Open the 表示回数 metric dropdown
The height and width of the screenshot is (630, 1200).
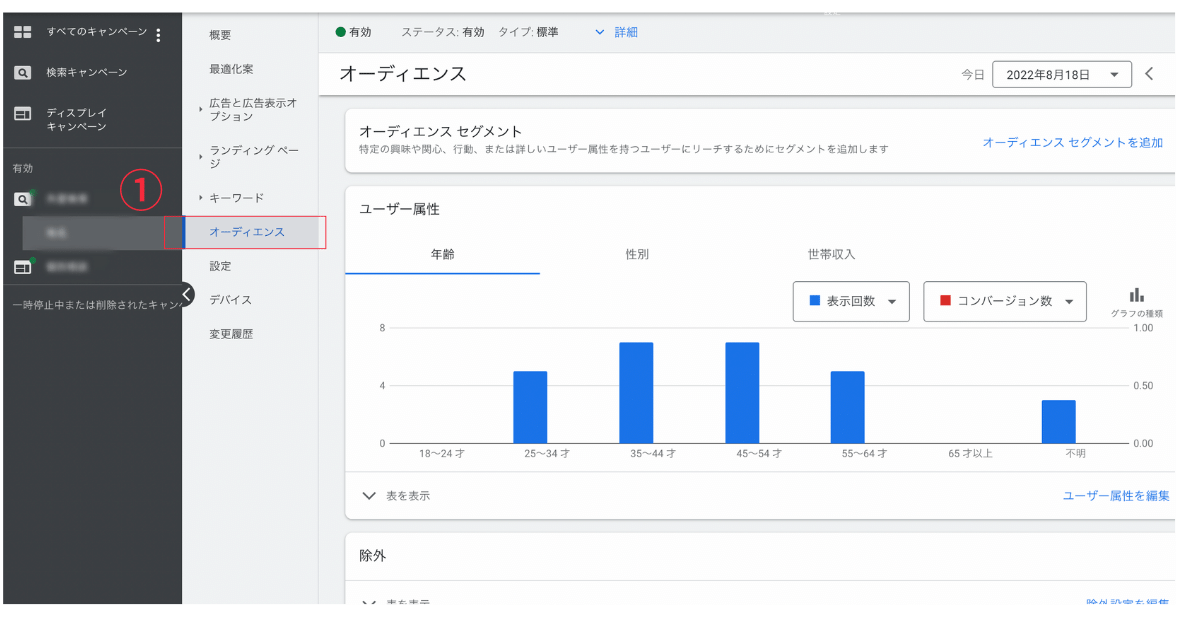851,301
